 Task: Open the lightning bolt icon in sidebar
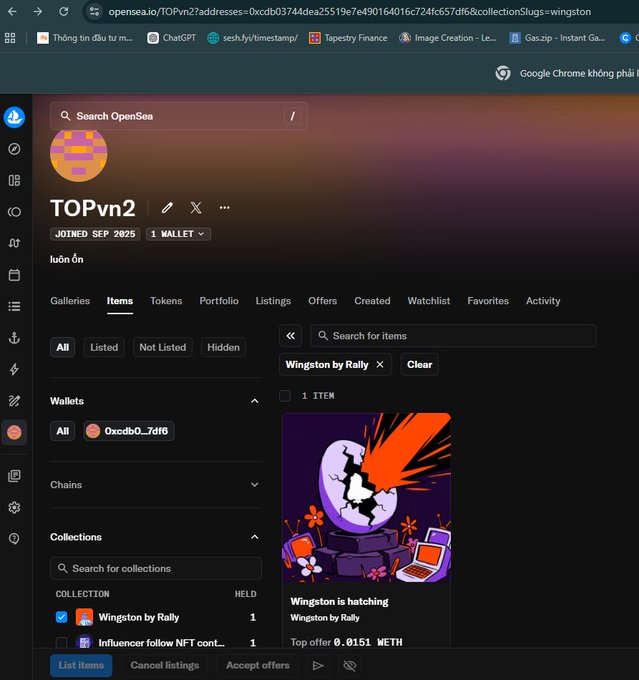[14, 369]
